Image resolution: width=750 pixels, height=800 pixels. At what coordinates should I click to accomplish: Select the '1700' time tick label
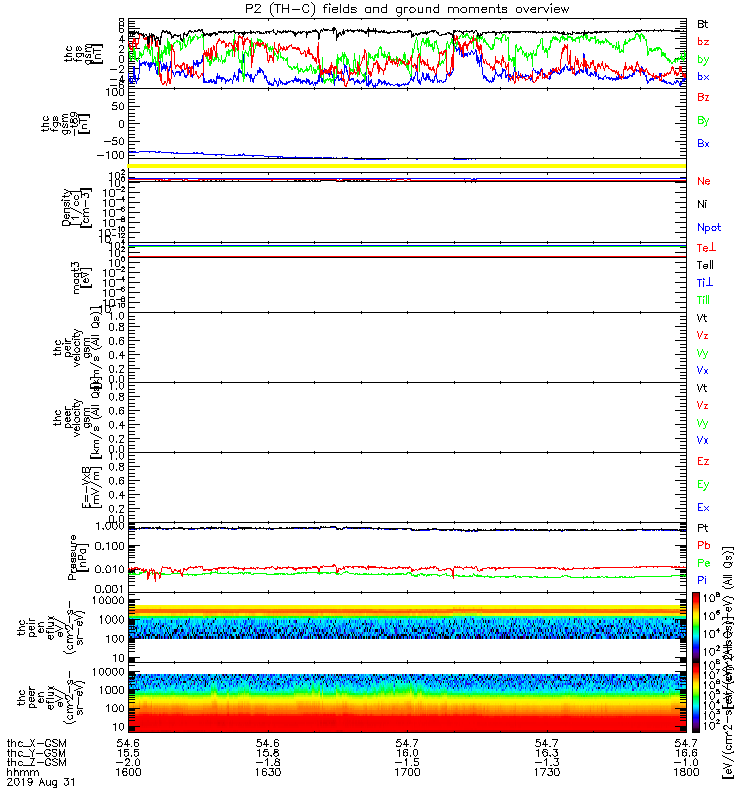(x=407, y=772)
